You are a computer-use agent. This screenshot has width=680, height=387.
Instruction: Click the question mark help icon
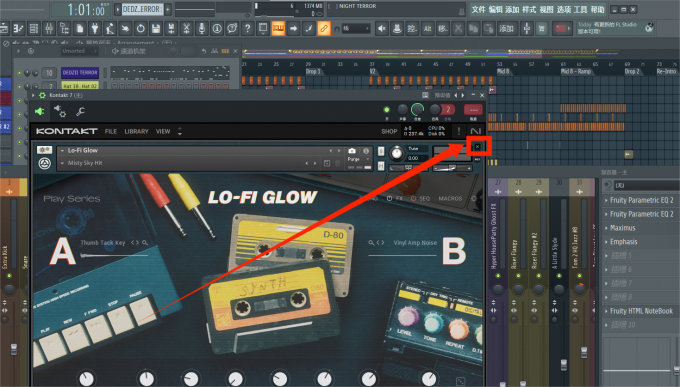click(247, 29)
